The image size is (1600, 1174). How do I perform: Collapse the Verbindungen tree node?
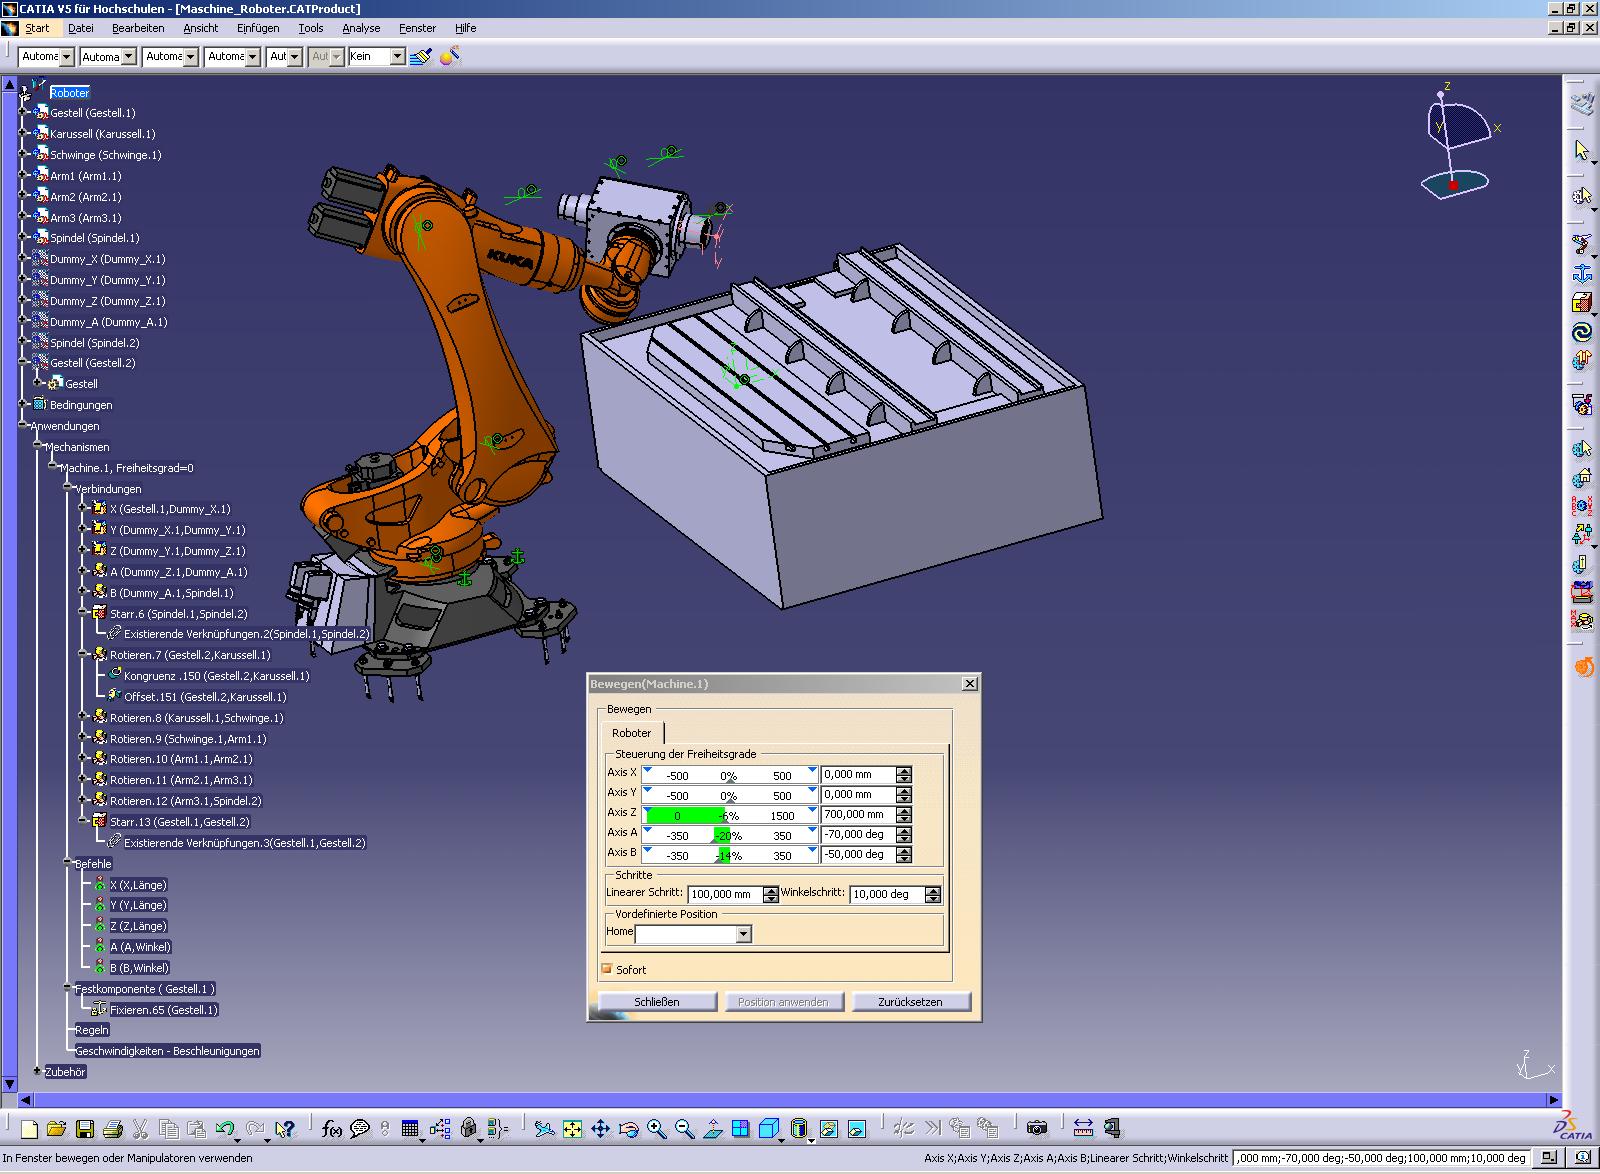[68, 488]
